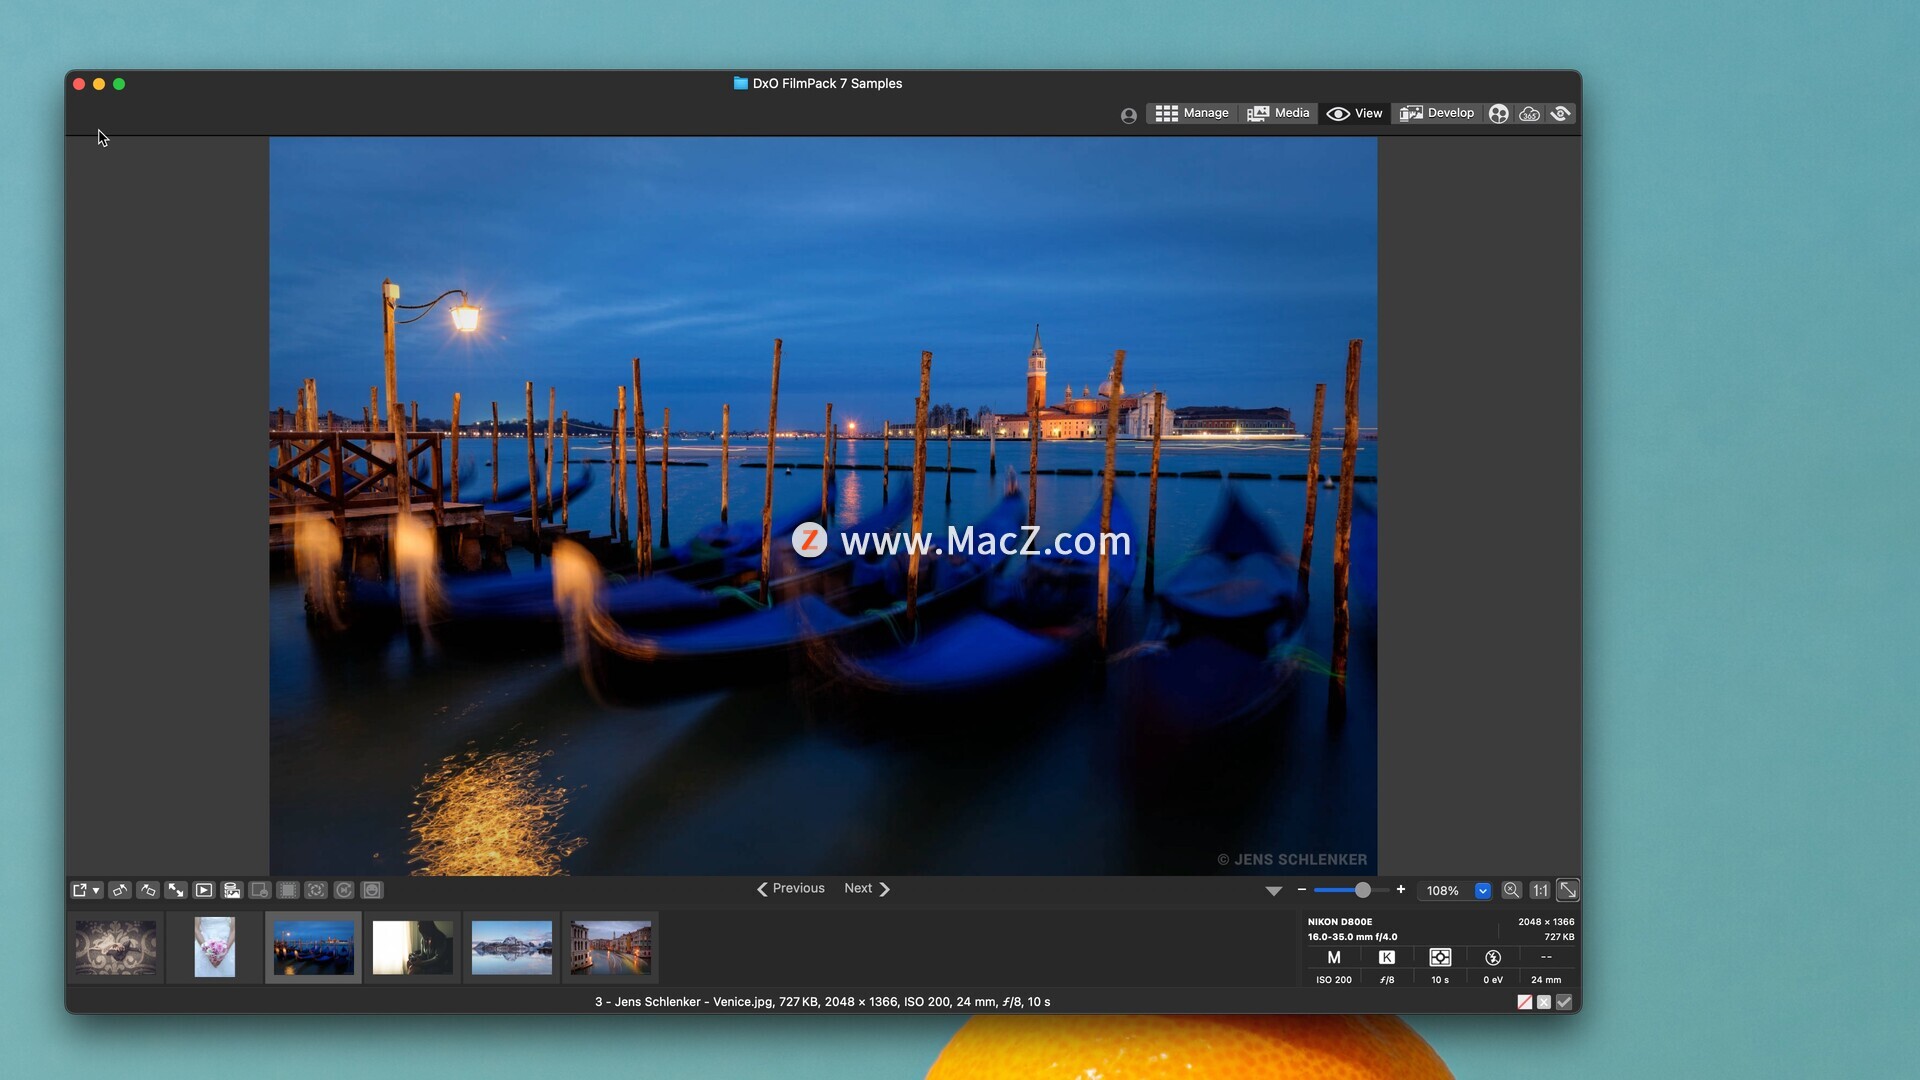Screen dimensions: 1920x1080
Task: Zoom out with the minus button
Action: click(x=1301, y=890)
